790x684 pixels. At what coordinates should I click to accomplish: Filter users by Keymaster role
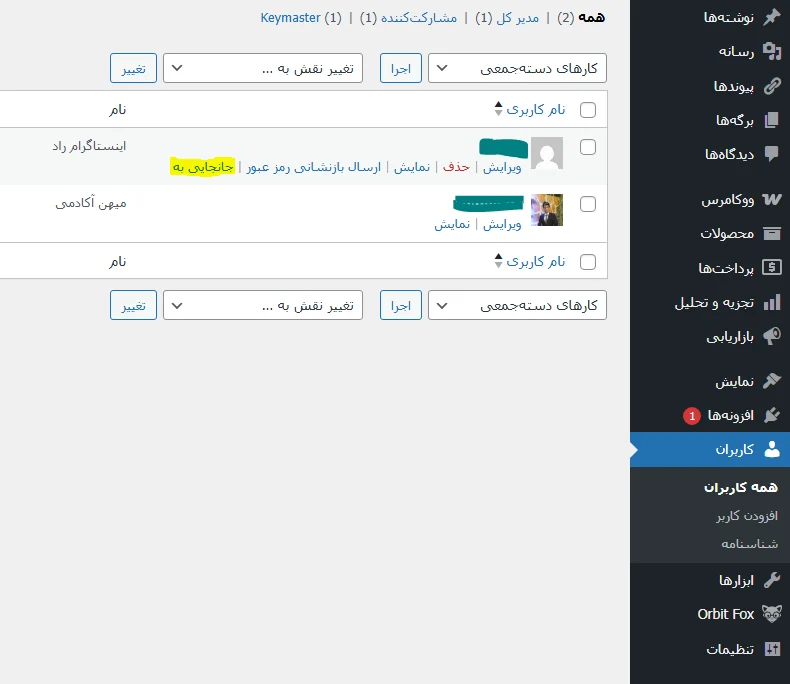pos(290,18)
